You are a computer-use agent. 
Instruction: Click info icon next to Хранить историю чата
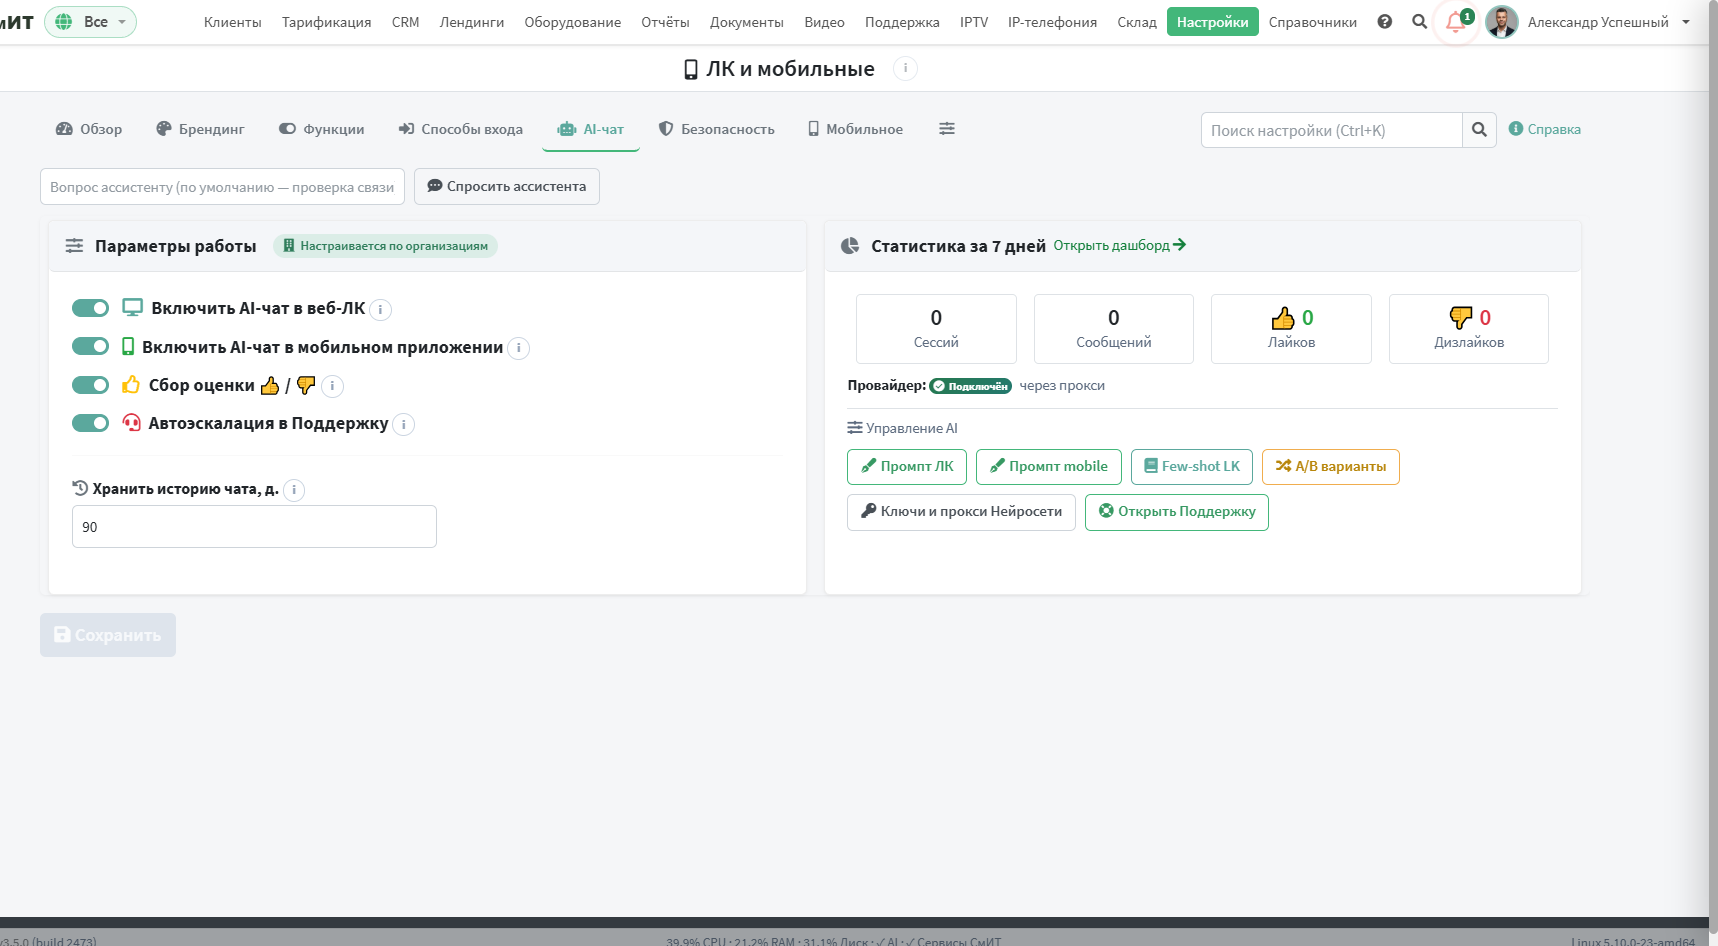(x=294, y=490)
